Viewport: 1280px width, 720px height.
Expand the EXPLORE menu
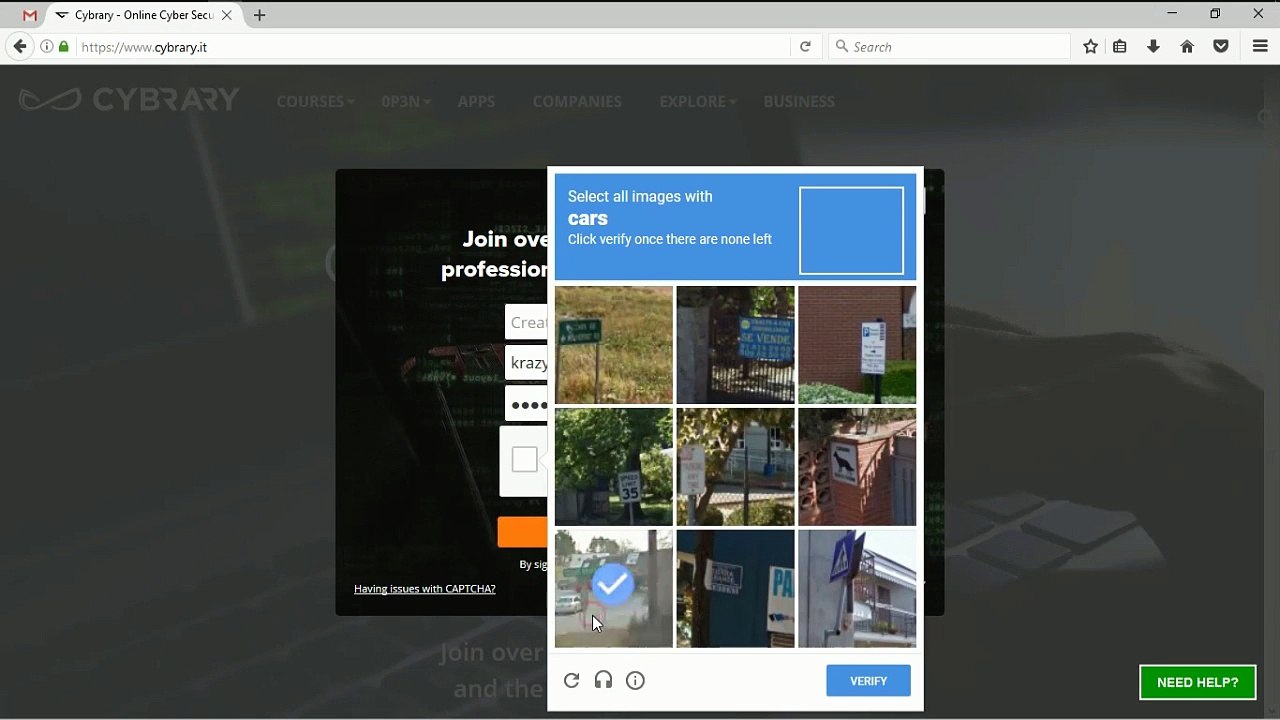(x=698, y=102)
